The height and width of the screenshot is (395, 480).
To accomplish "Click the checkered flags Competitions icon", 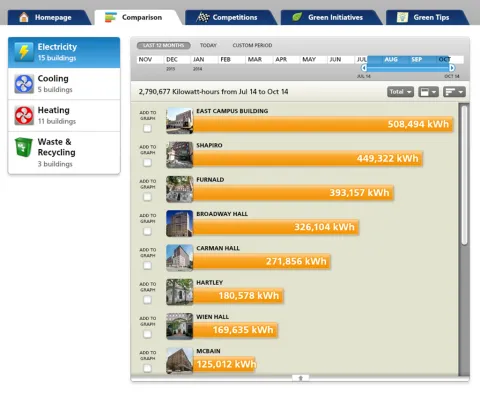I will coord(203,17).
